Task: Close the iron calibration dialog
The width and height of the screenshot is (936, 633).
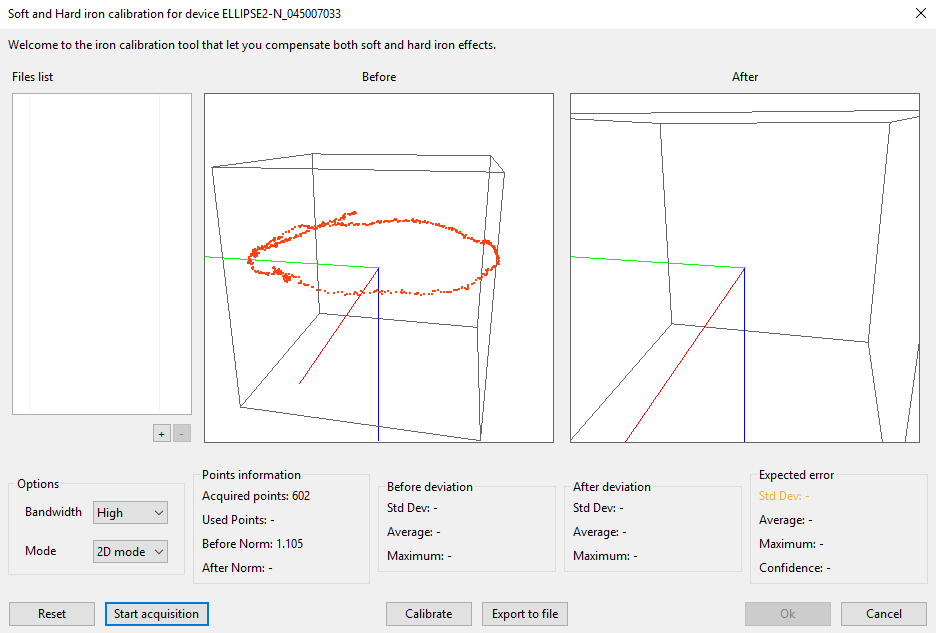Action: click(920, 13)
